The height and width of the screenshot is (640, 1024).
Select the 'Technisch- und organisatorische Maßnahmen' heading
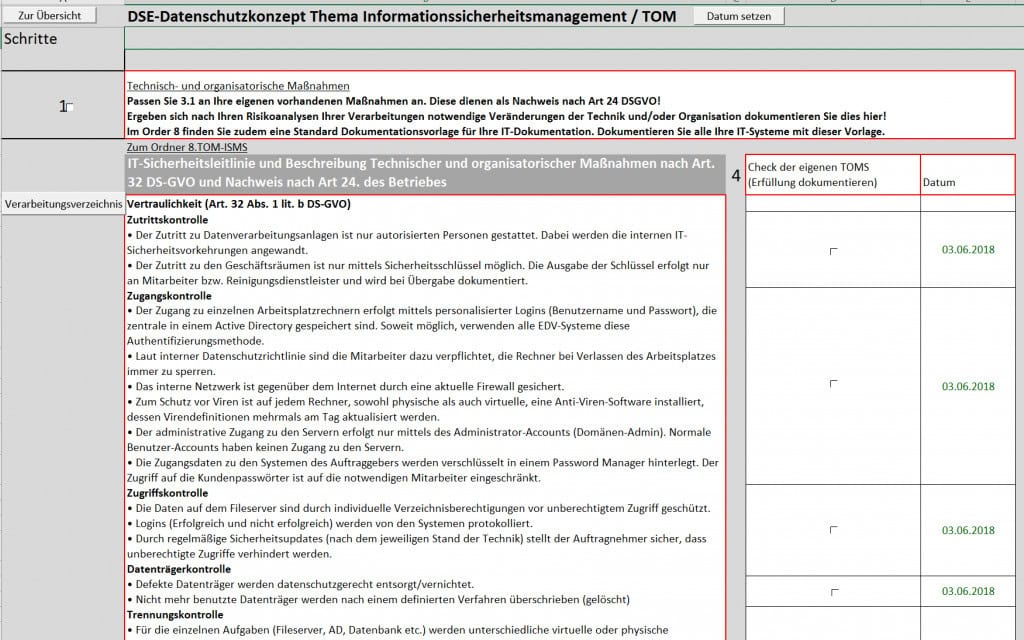[x=239, y=87]
